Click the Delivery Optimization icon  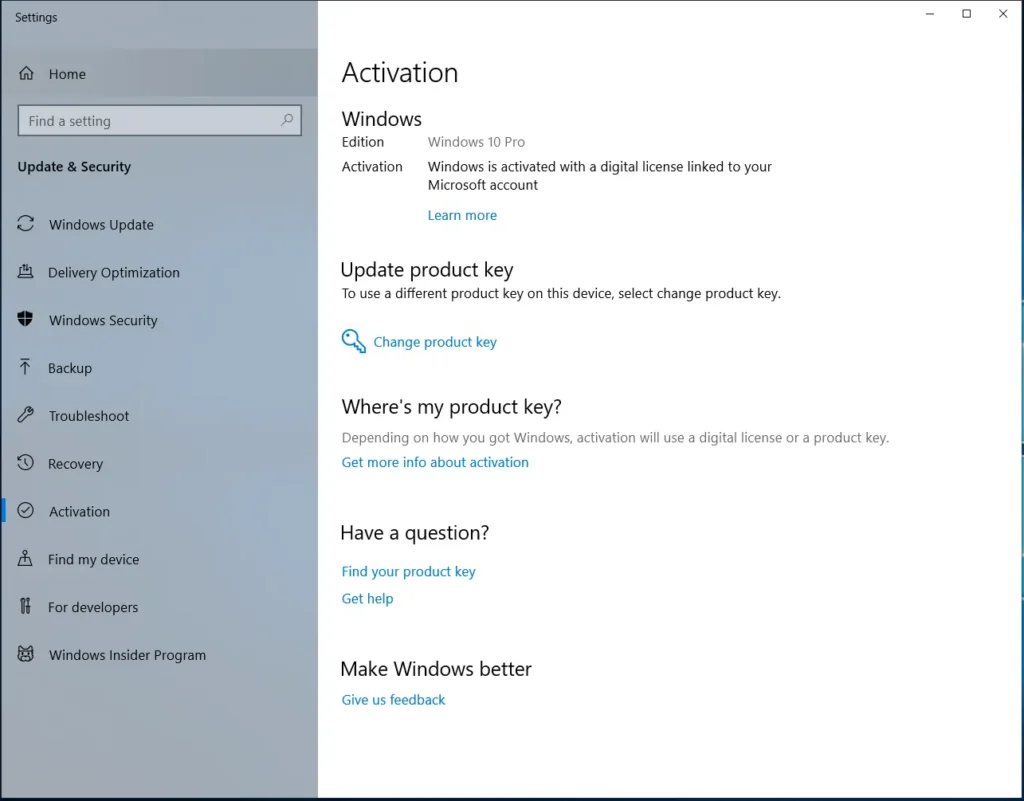(25, 272)
